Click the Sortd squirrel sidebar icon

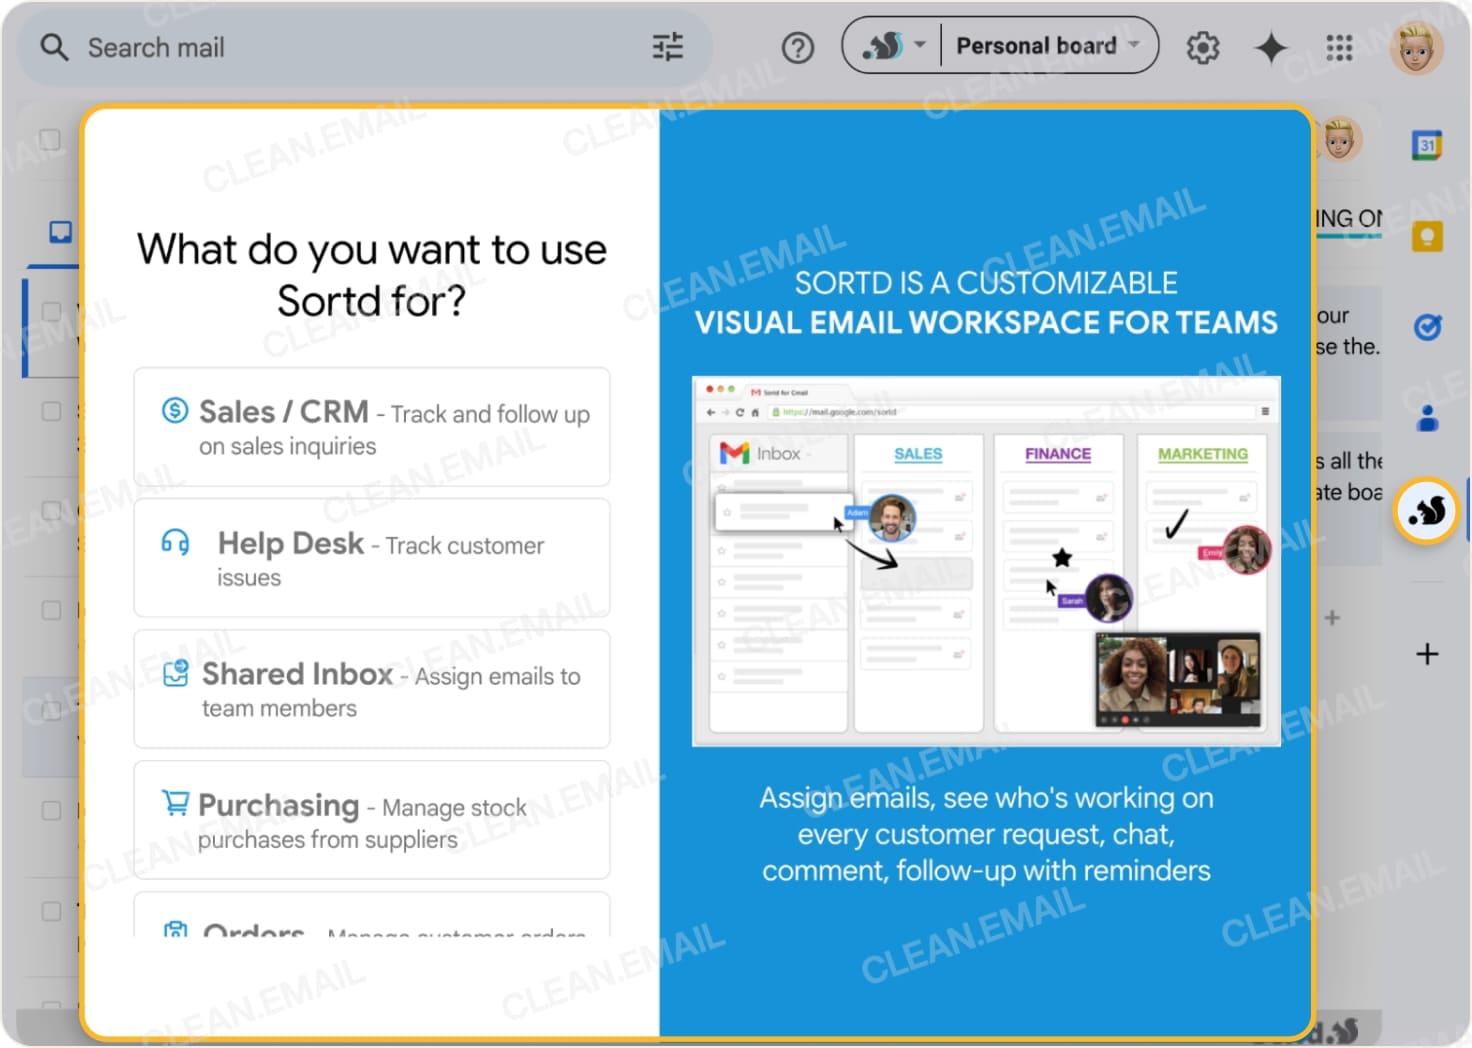1427,510
